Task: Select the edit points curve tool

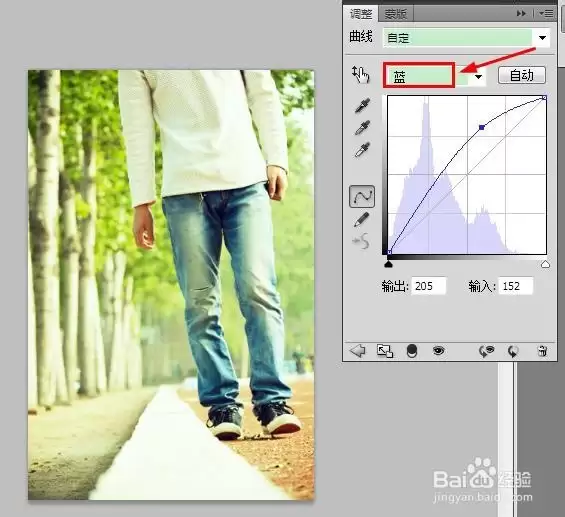Action: (362, 196)
